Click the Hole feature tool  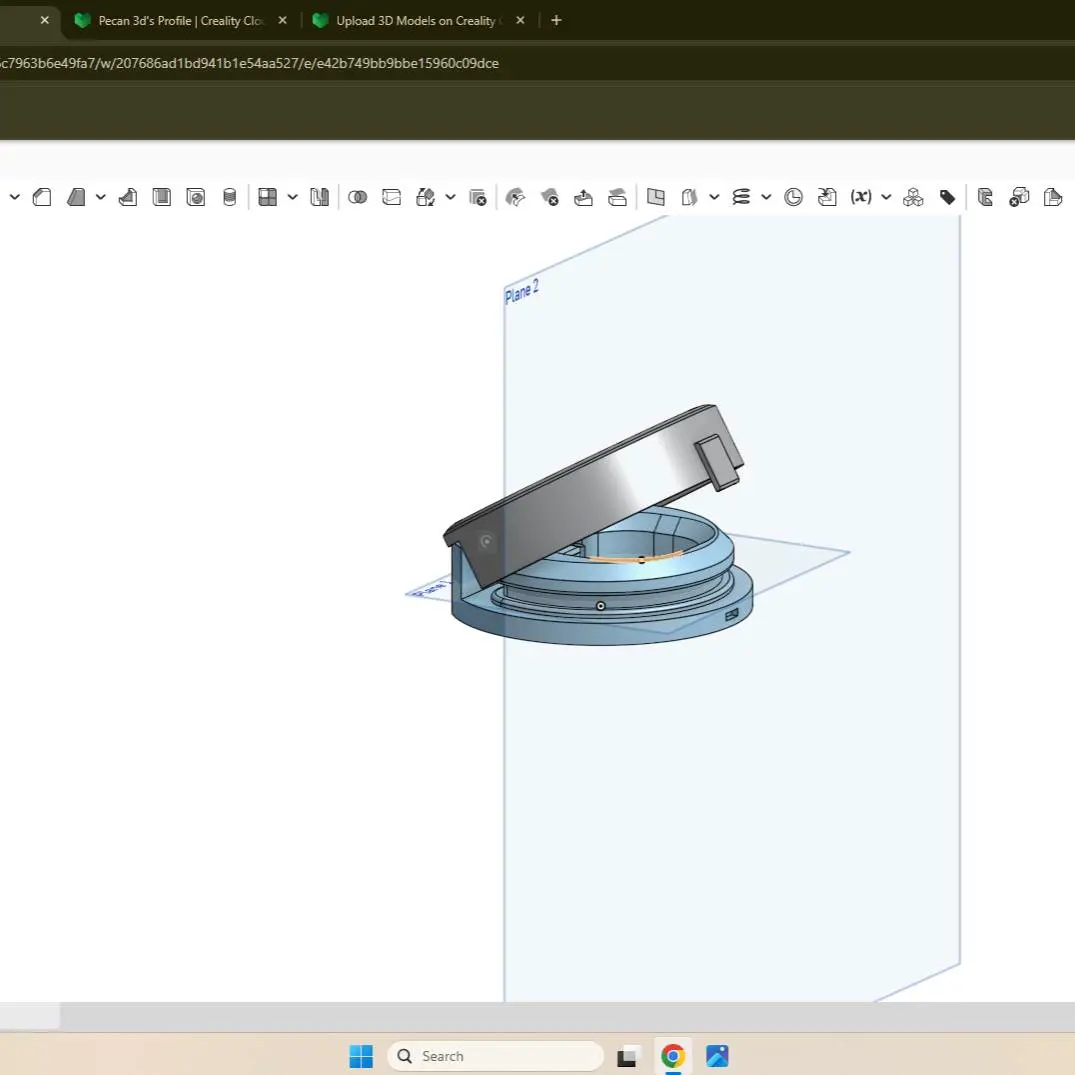(196, 197)
